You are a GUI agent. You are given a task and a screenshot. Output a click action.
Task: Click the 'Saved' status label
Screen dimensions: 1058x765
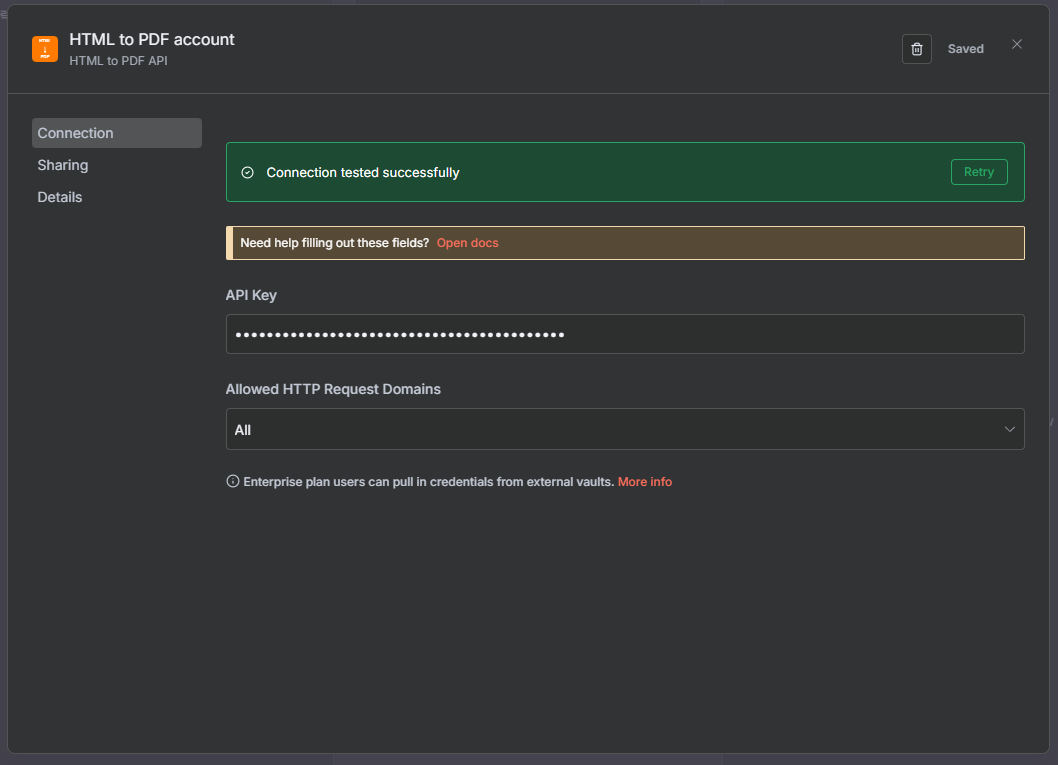pyautogui.click(x=965, y=49)
